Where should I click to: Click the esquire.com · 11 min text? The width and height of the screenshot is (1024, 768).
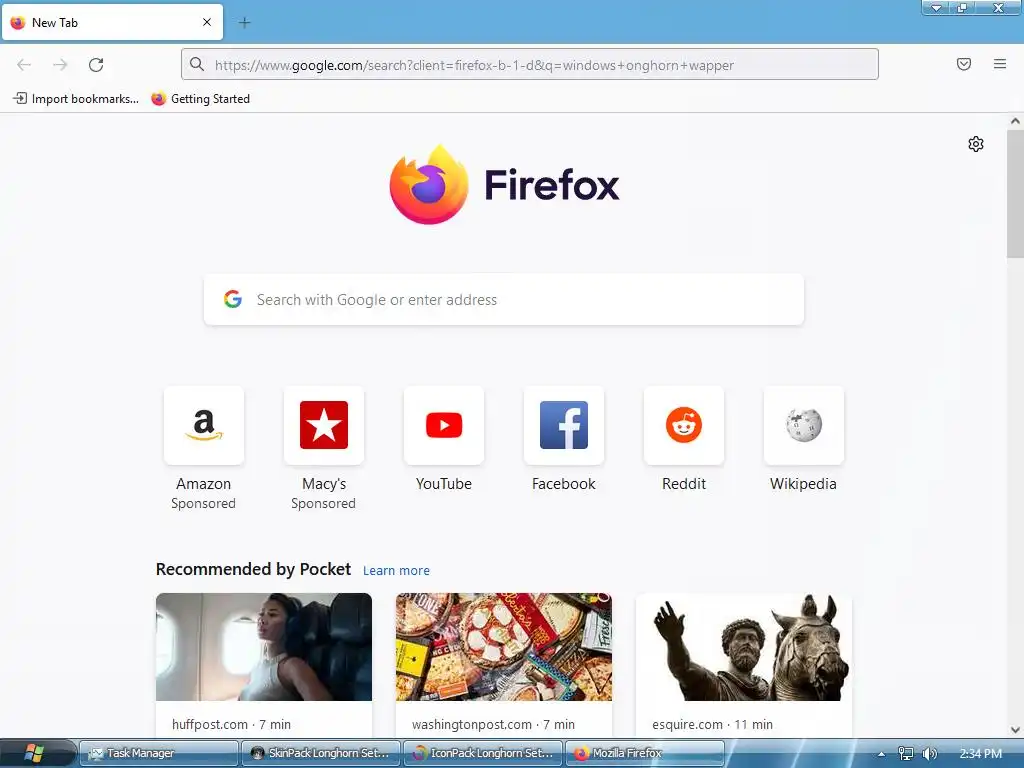point(712,724)
